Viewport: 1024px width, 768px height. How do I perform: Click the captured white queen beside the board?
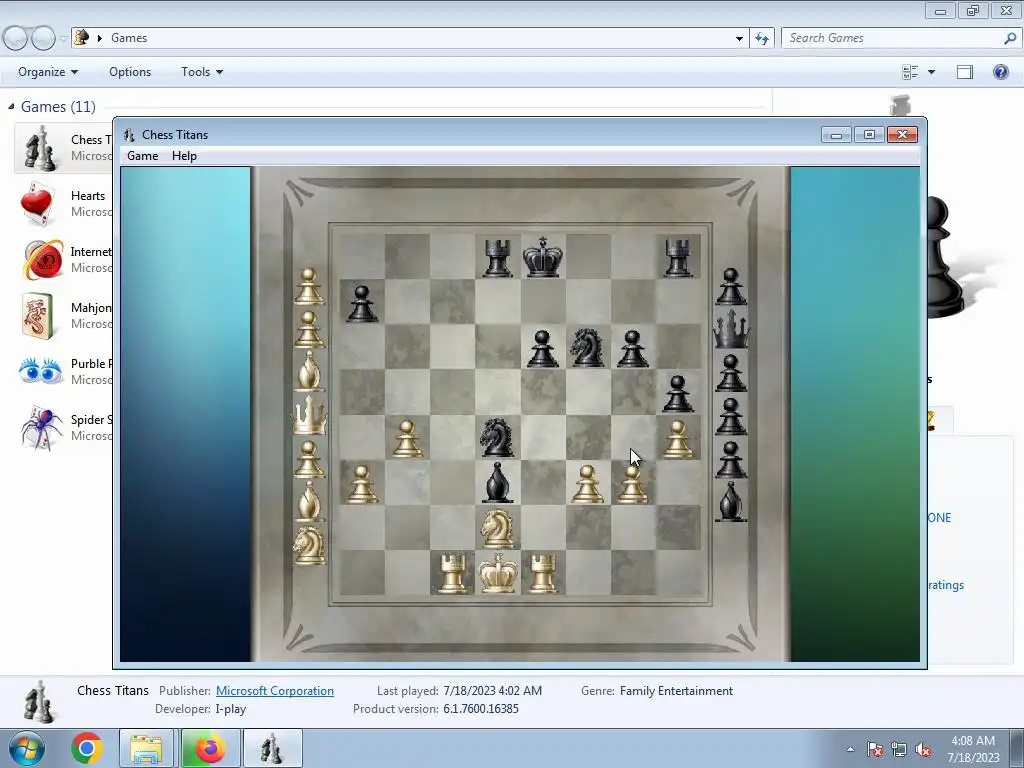click(310, 415)
